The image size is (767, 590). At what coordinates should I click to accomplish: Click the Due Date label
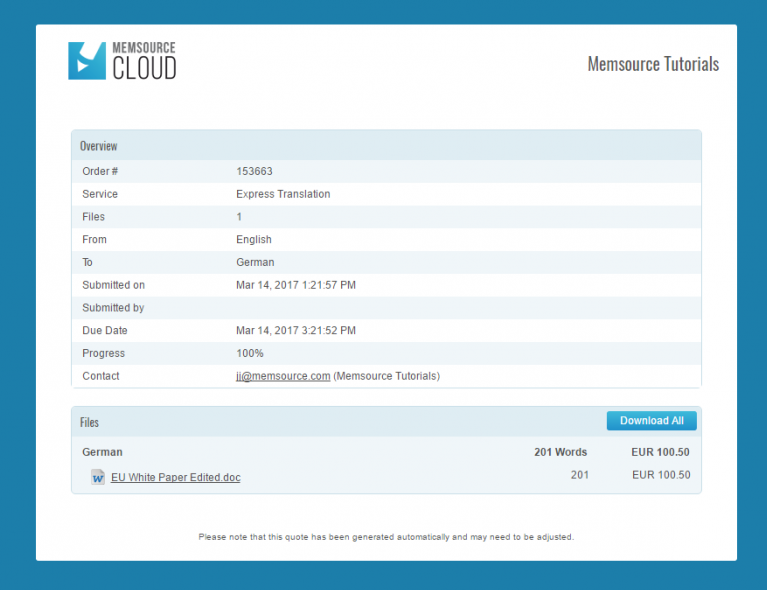105,331
